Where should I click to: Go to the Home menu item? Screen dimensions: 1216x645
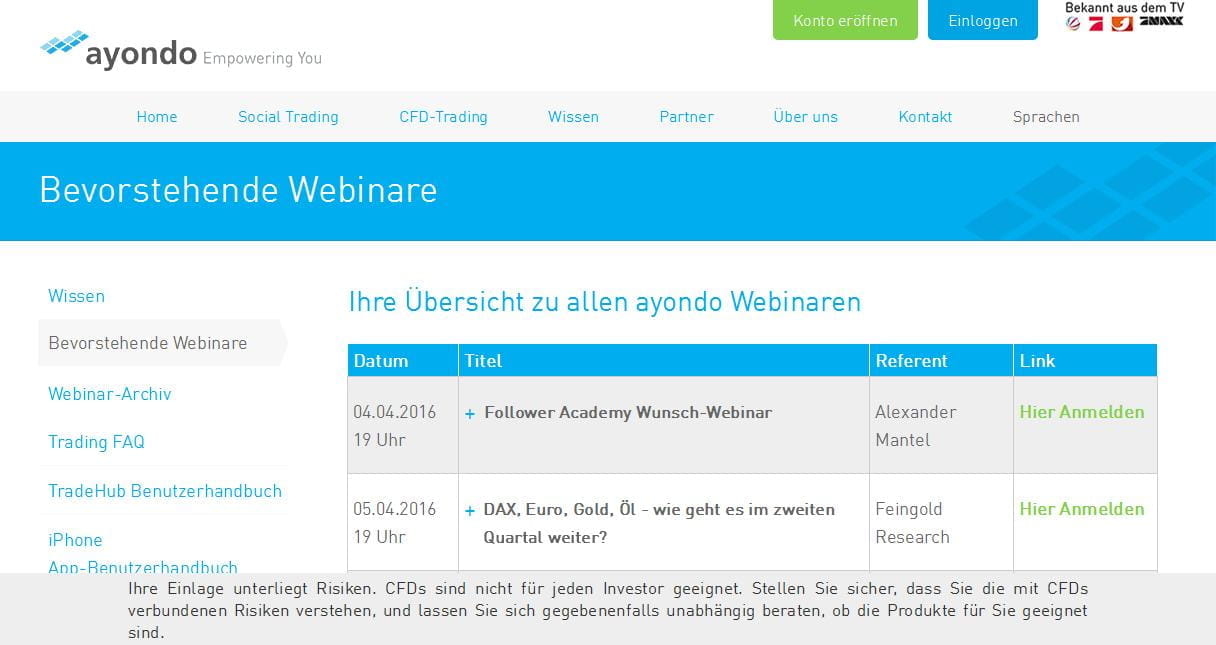pos(157,117)
